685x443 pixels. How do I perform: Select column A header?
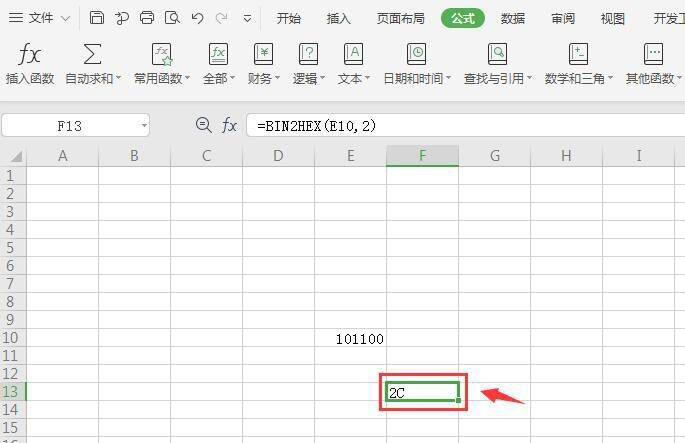62,156
